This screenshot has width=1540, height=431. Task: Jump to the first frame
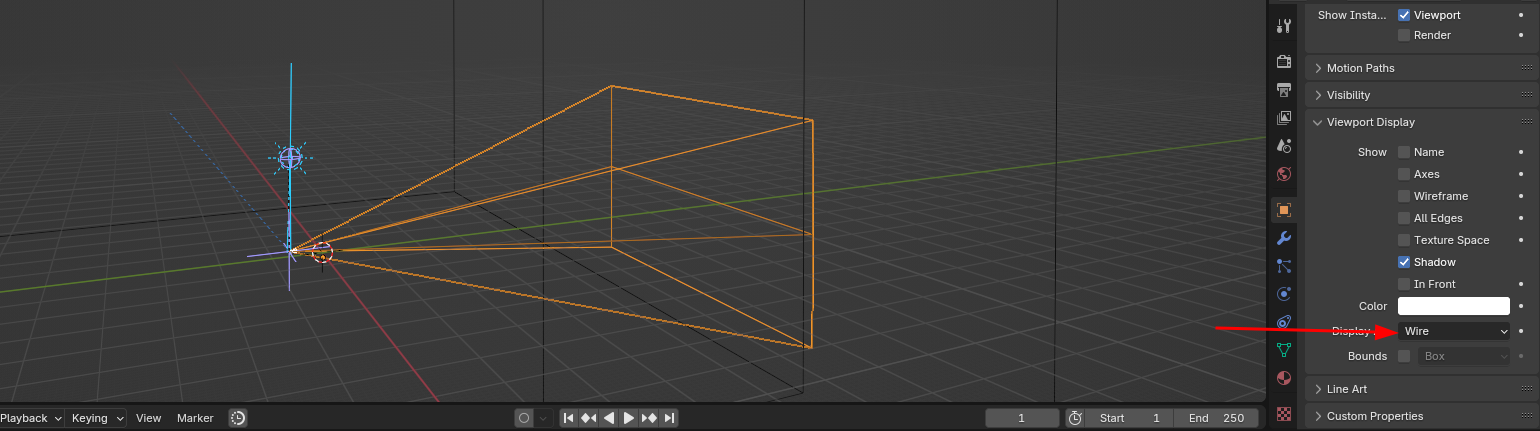click(569, 418)
